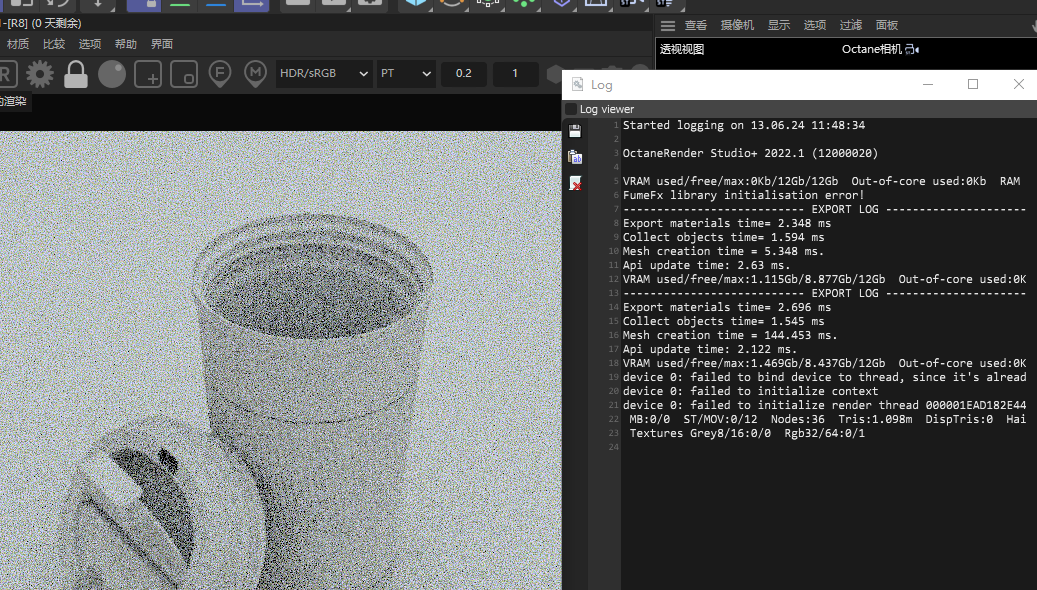Open the 摄像机 viewport menu

(x=737, y=25)
